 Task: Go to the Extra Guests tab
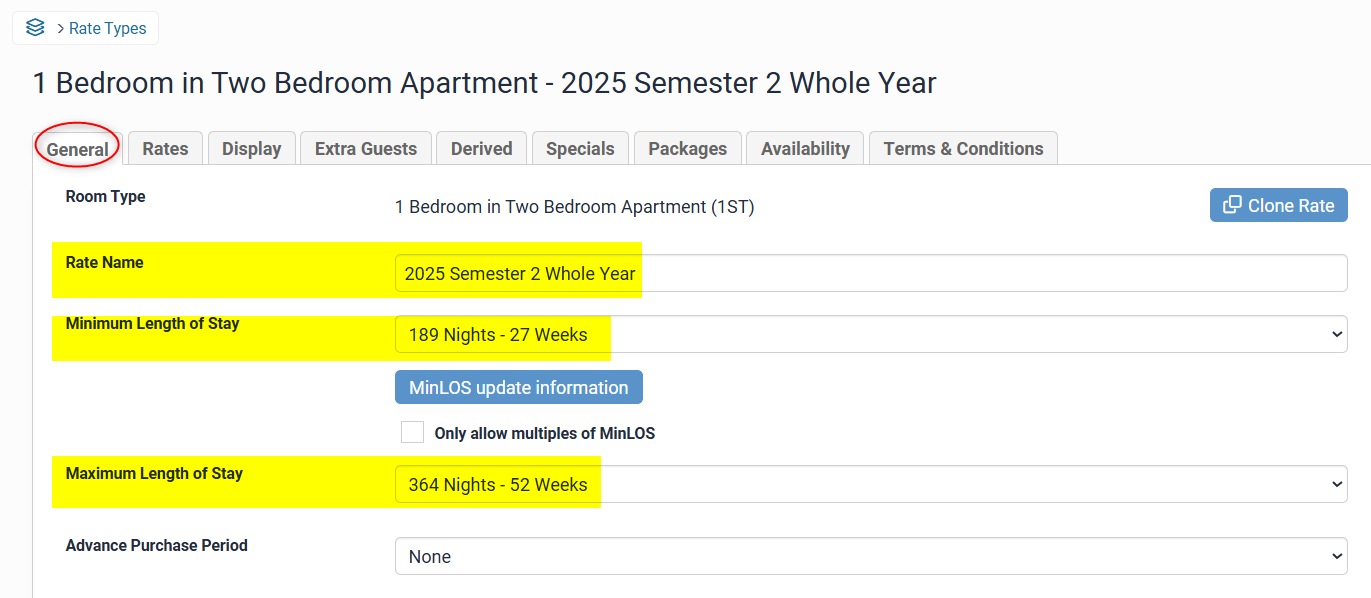366,149
